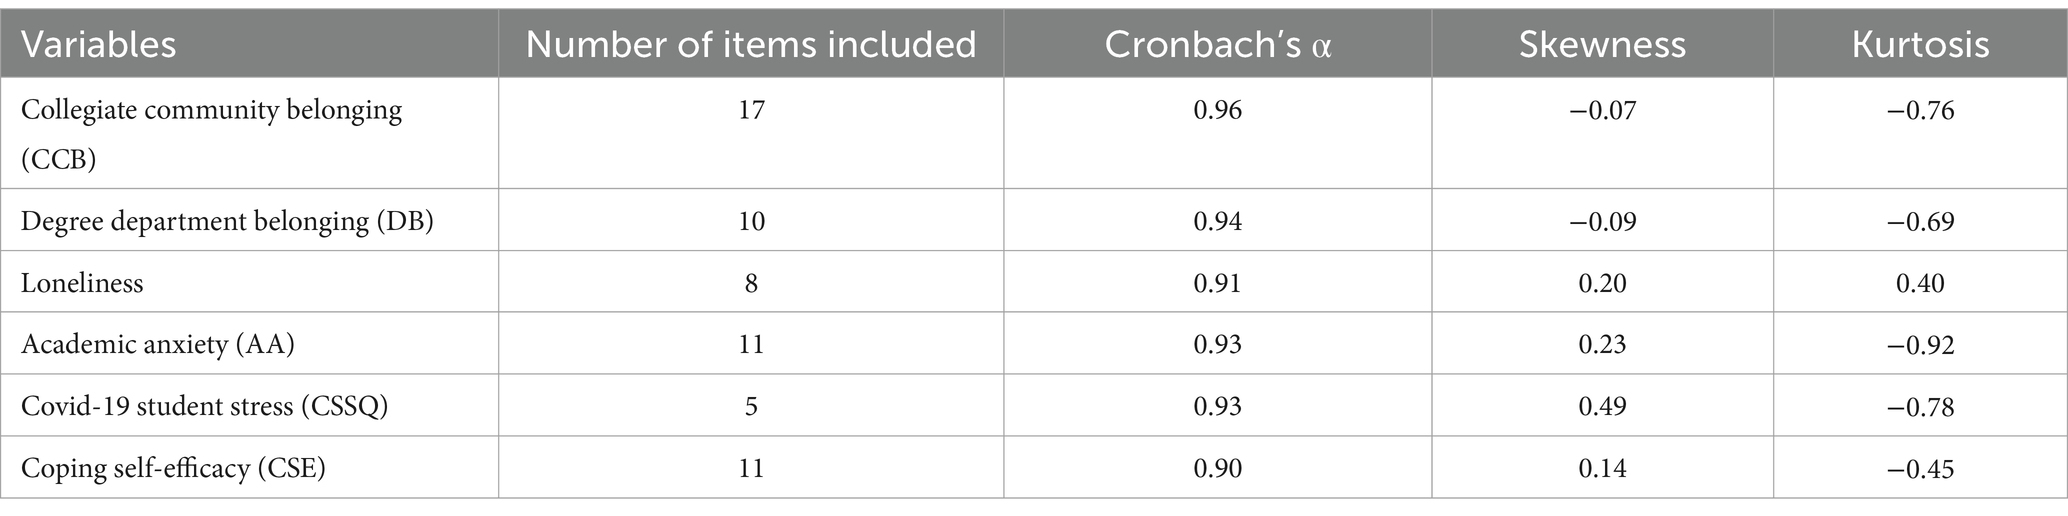Click the Cronbach's alpha value 0.96
This screenshot has width=2068, height=516.
1217,110
